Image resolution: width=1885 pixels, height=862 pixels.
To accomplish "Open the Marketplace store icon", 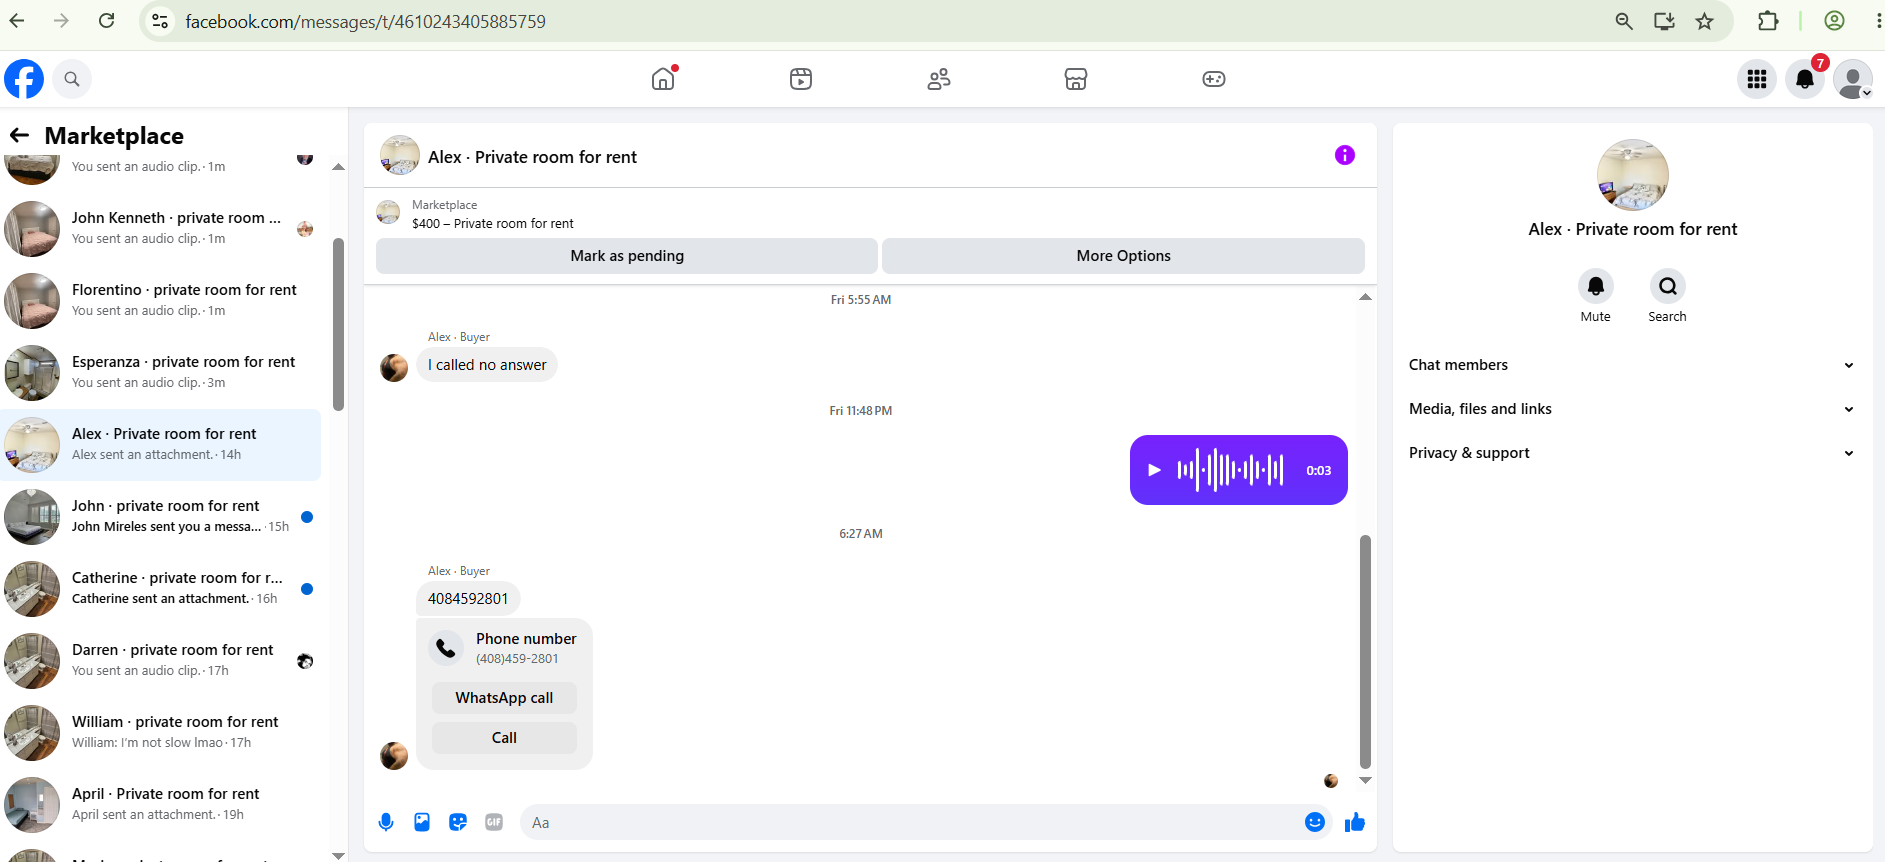I will click(x=1076, y=79).
